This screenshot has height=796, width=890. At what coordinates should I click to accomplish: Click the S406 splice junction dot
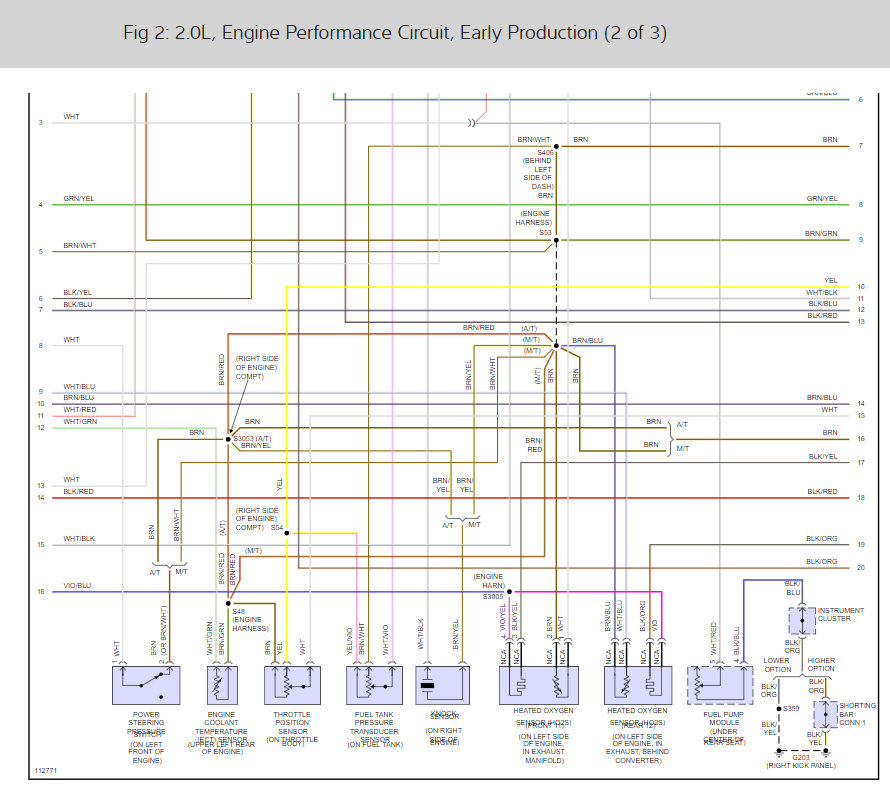tap(556, 146)
